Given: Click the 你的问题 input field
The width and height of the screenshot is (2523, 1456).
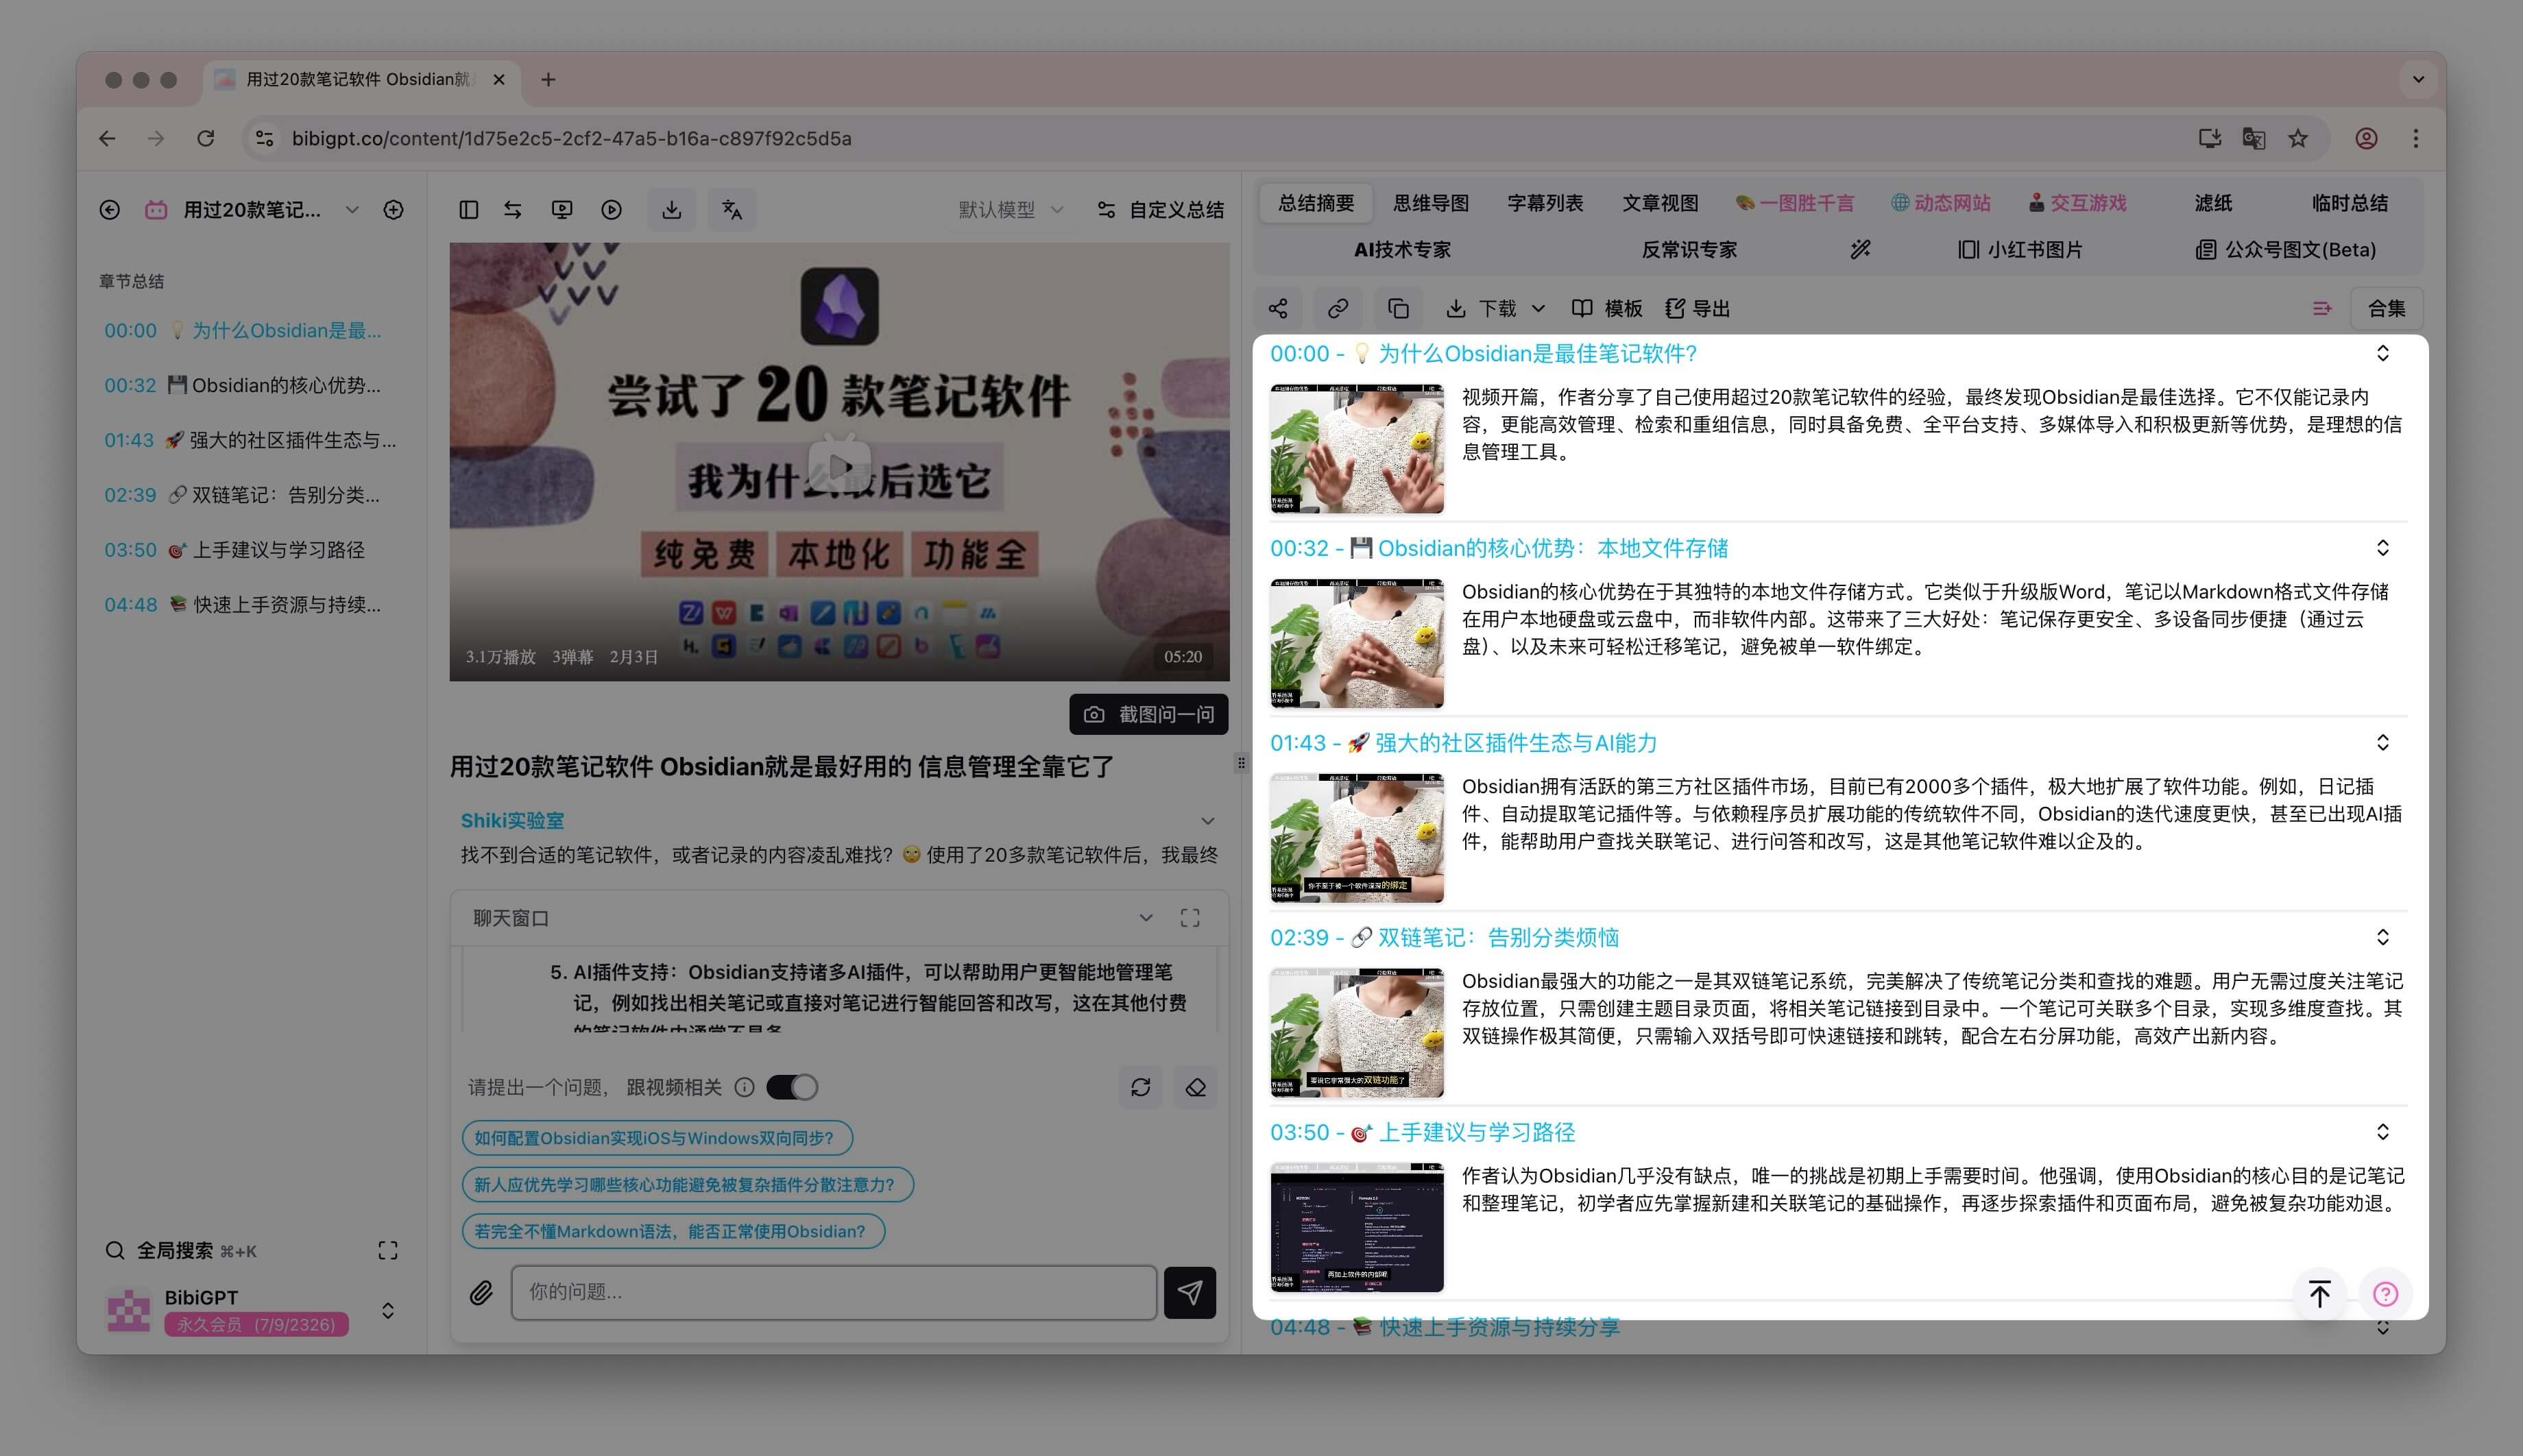Looking at the screenshot, I should click(x=833, y=1292).
